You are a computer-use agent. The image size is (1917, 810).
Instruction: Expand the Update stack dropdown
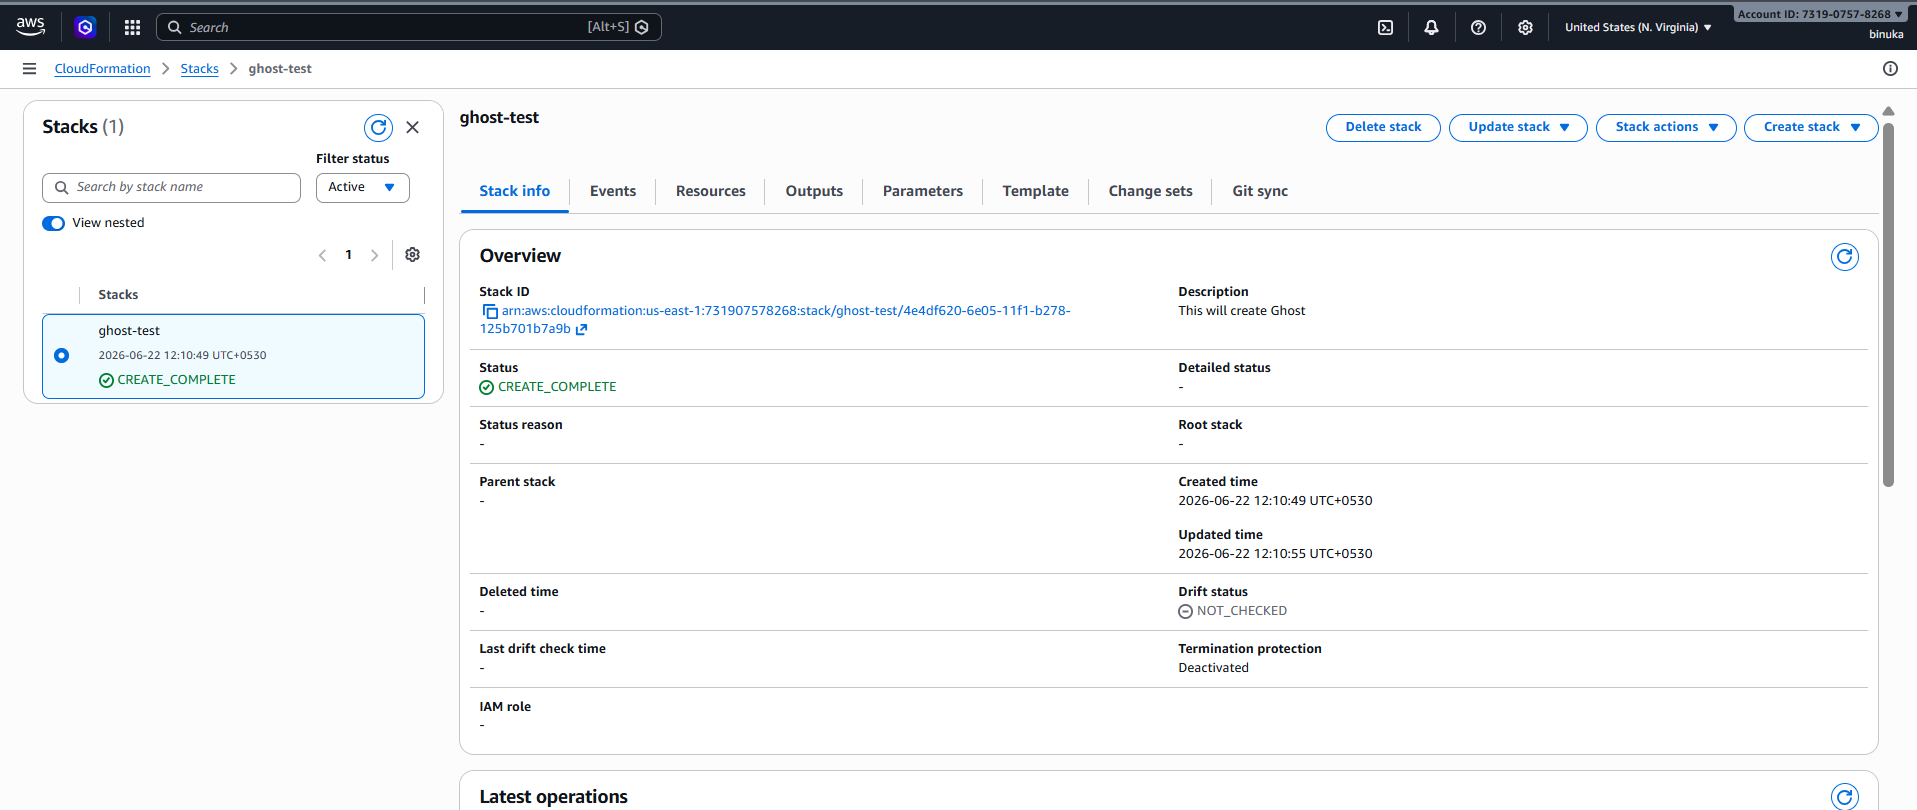tap(1518, 127)
